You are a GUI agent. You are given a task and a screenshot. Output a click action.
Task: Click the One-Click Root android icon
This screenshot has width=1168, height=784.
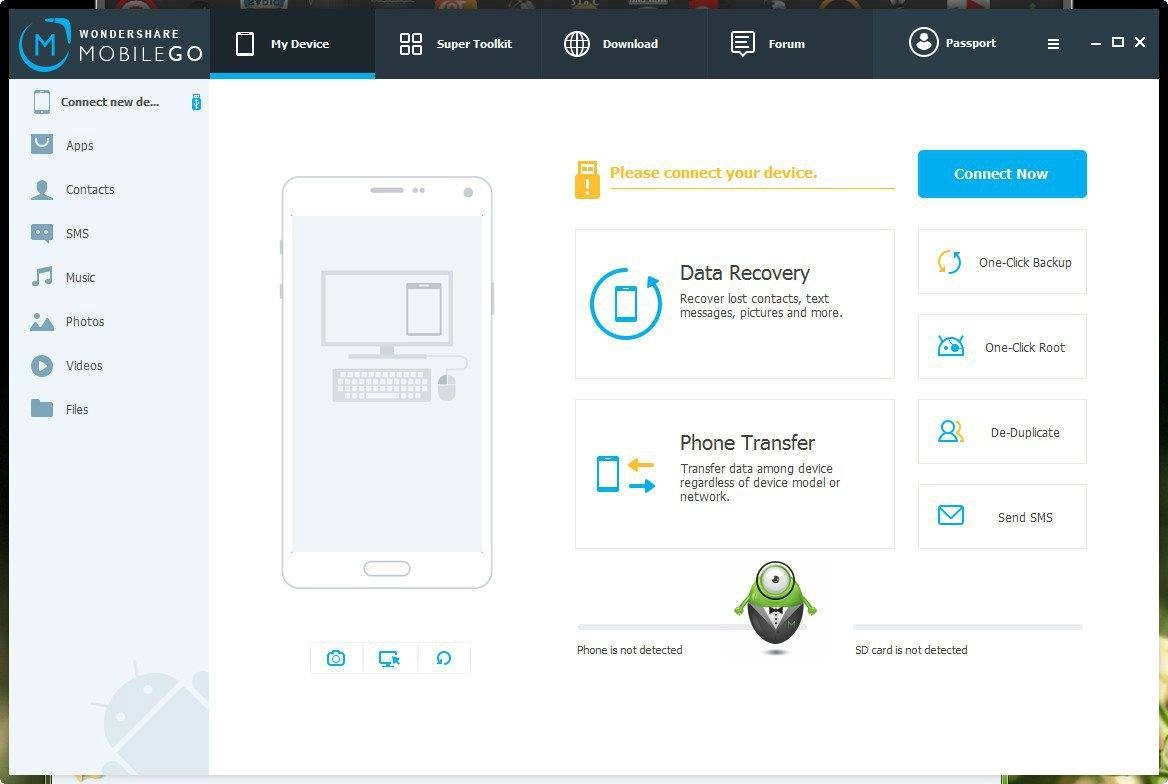(950, 346)
